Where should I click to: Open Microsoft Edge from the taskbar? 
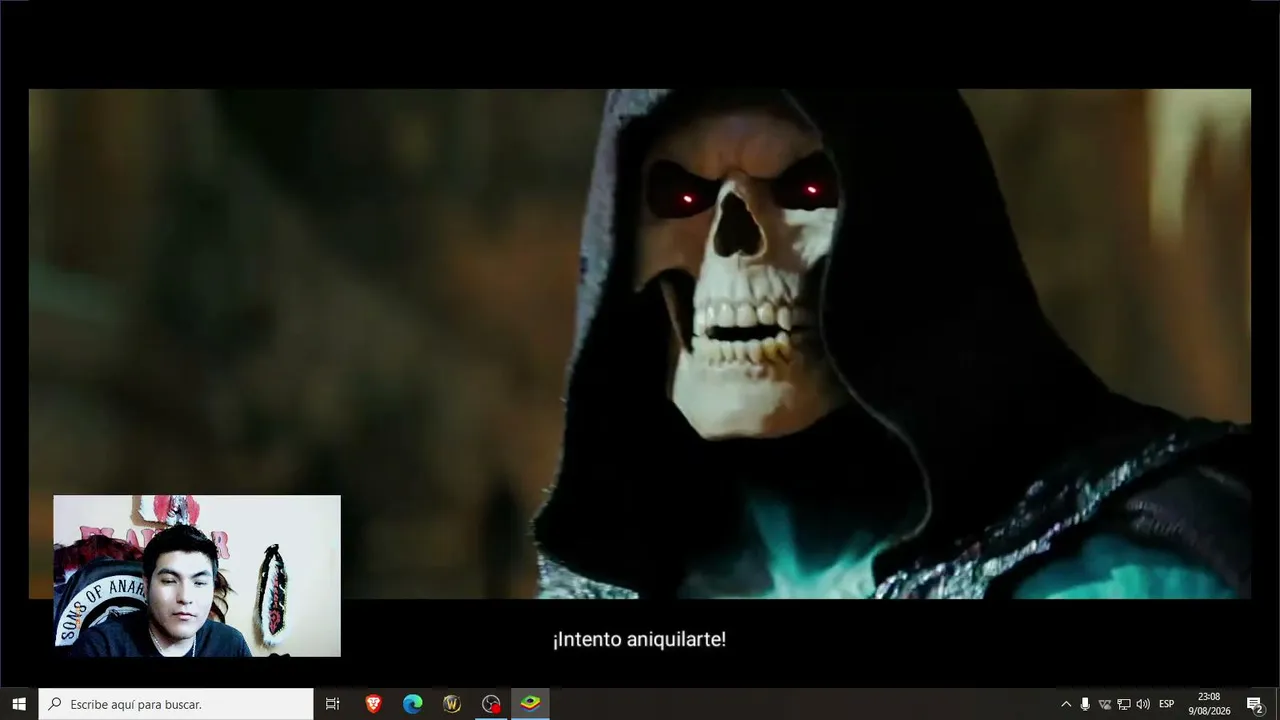pos(412,704)
